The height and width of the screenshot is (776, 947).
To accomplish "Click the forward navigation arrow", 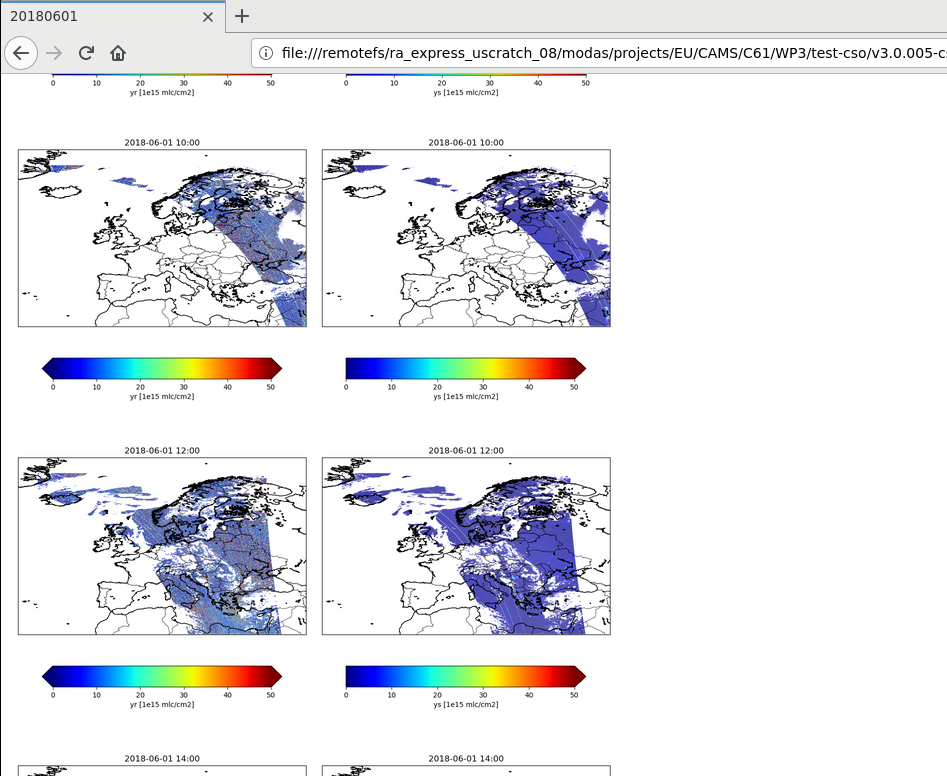I will point(54,53).
